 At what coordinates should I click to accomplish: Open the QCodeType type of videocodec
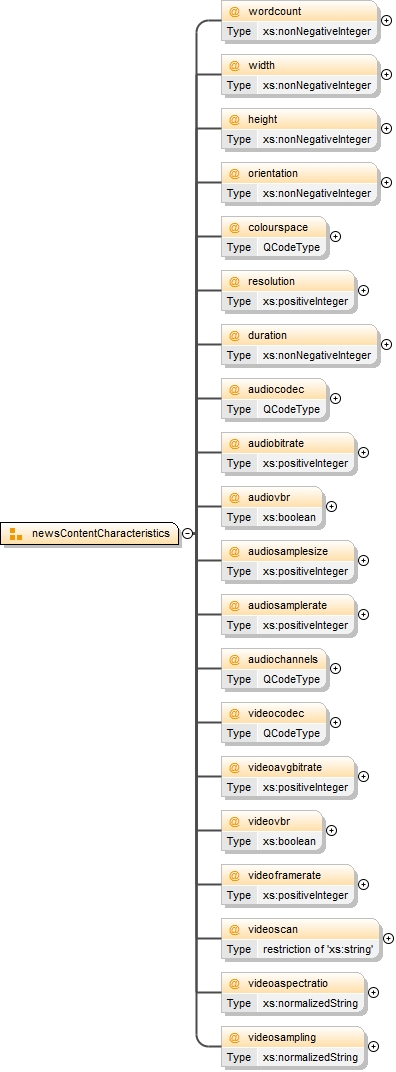pyautogui.click(x=291, y=733)
